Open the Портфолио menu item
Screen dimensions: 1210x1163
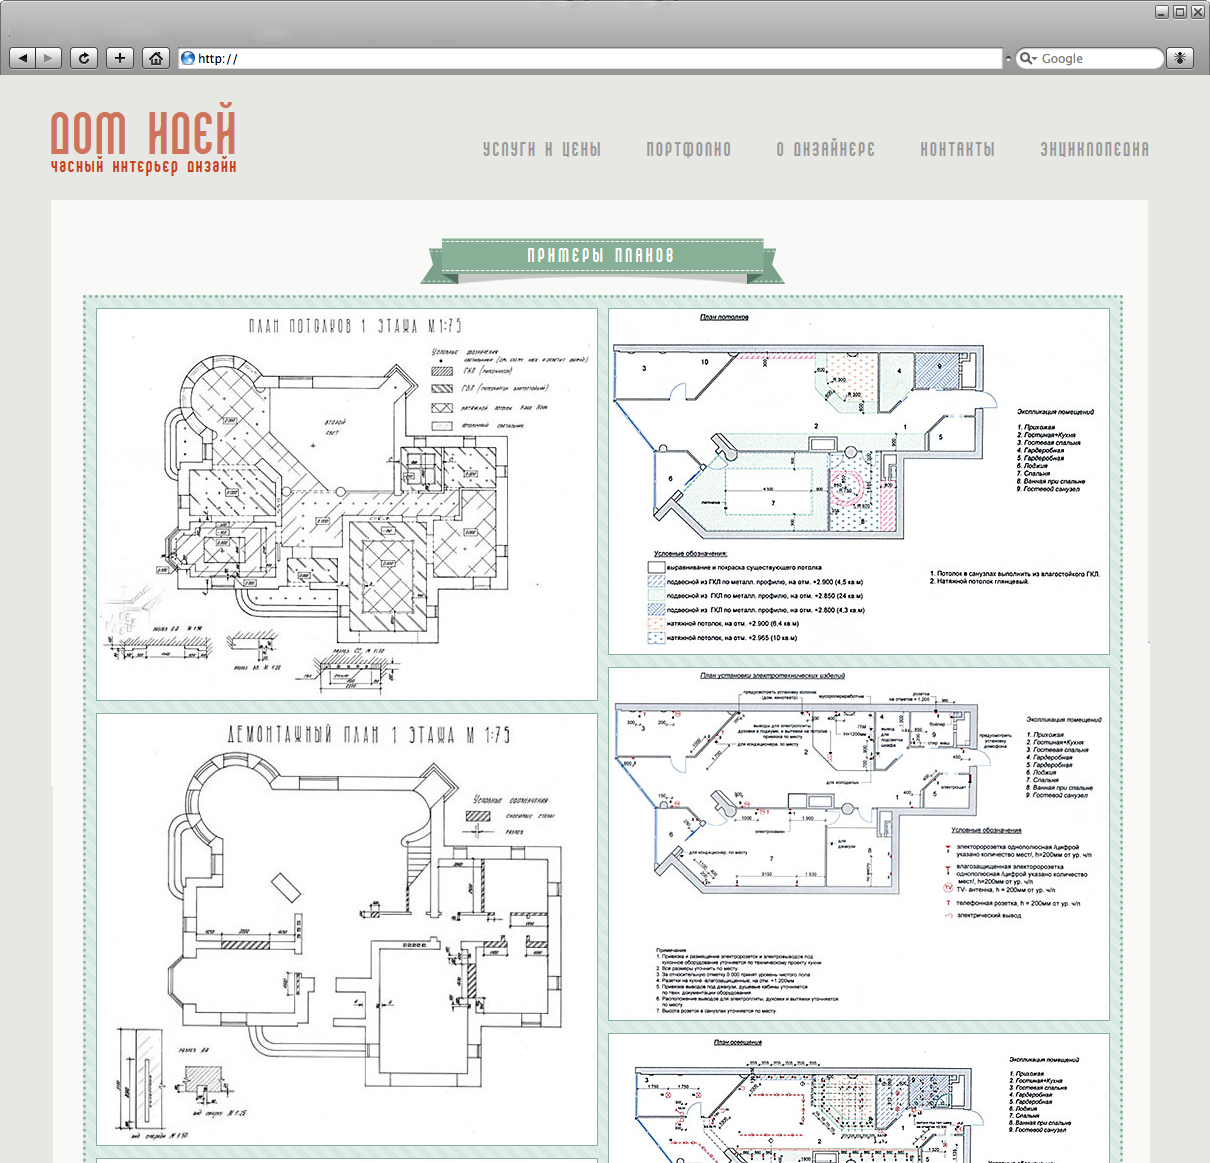689,148
